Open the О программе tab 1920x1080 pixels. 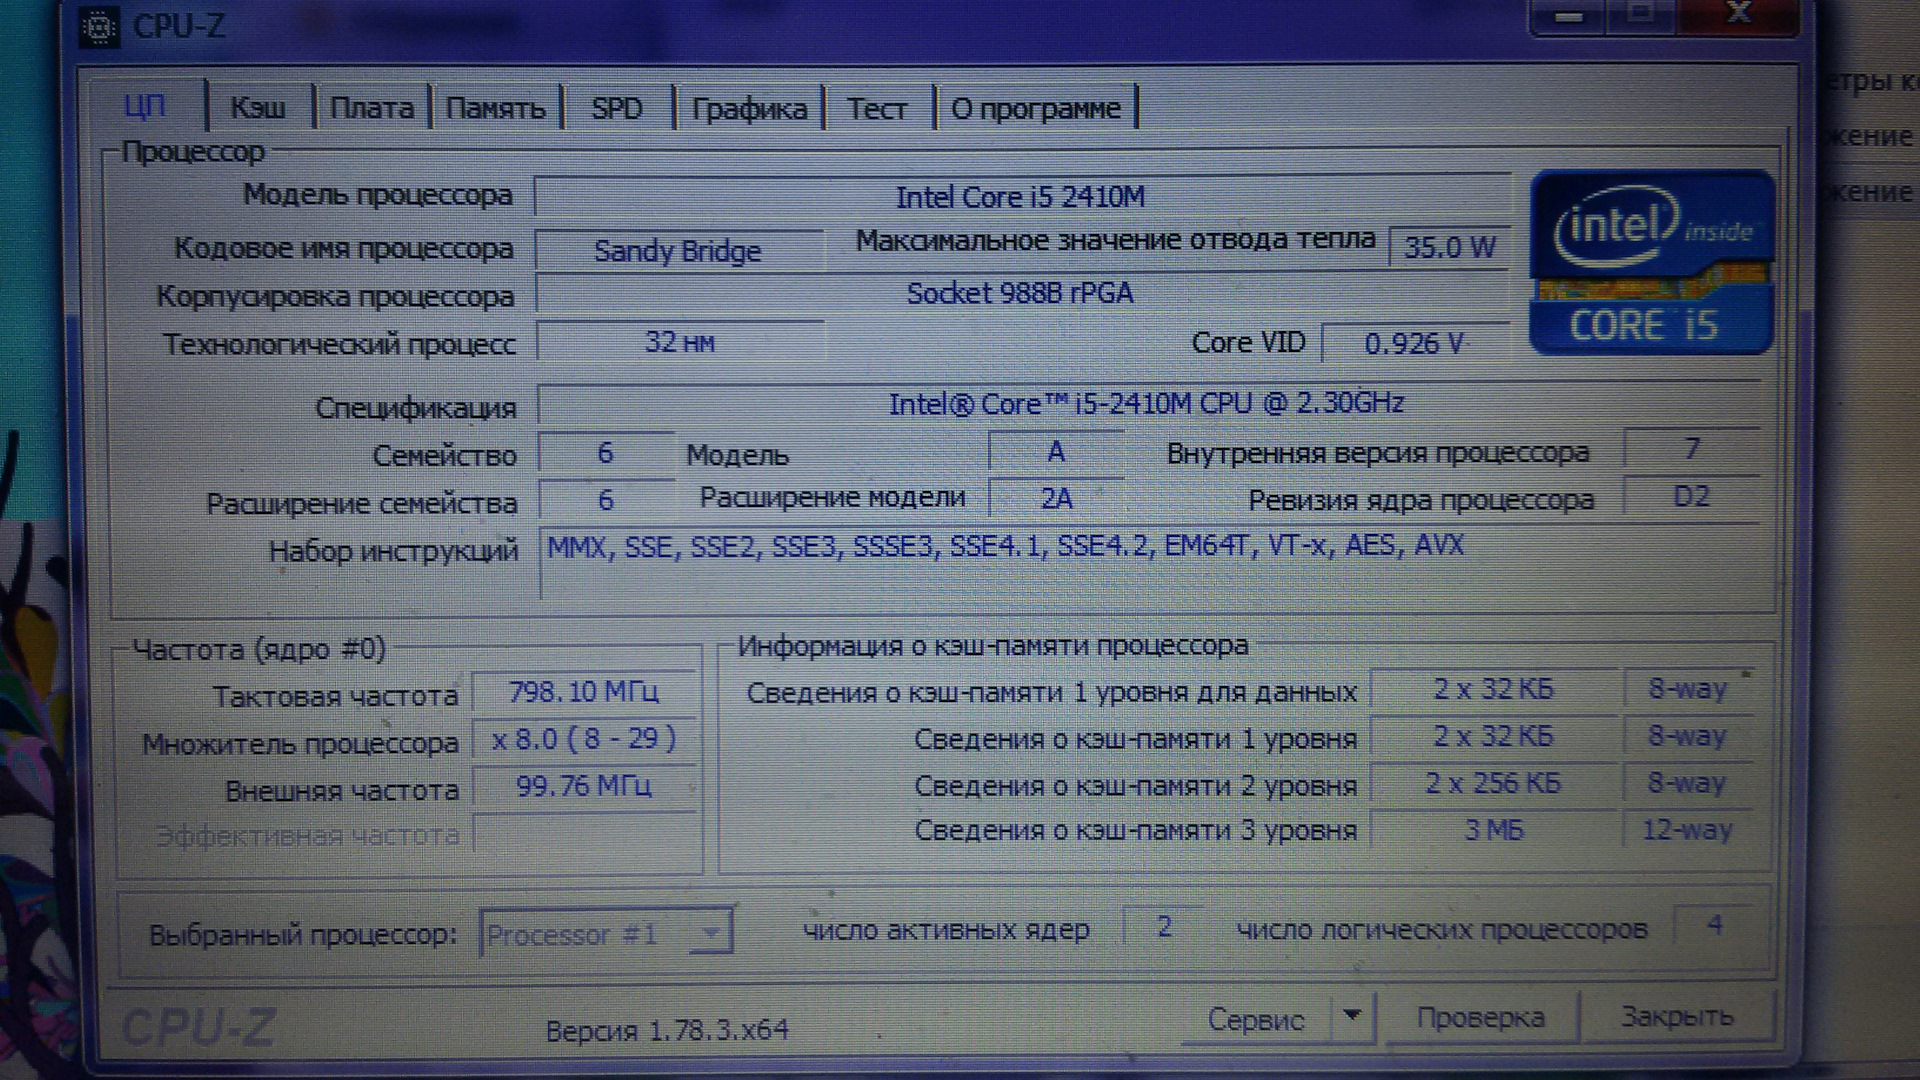point(1036,108)
